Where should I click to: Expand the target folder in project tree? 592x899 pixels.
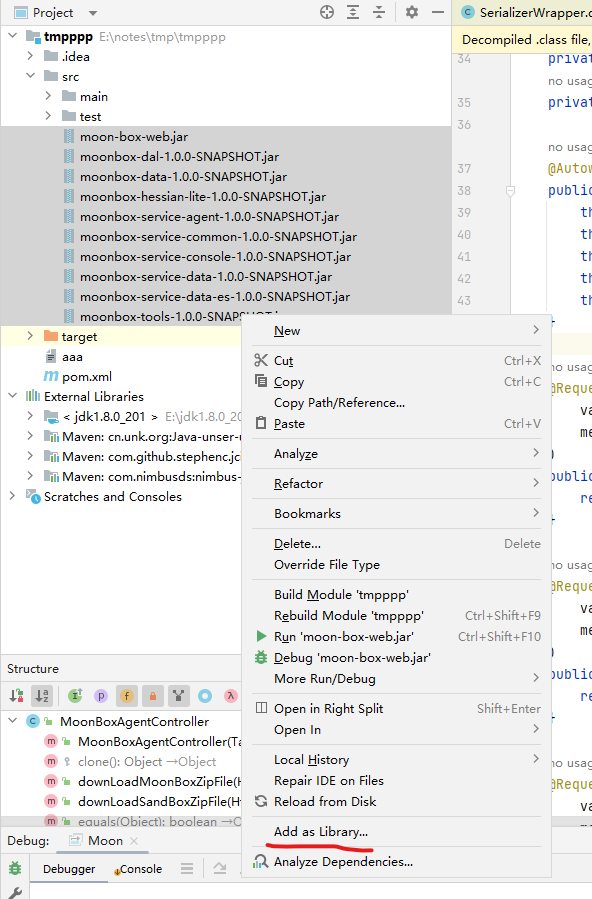(30, 336)
